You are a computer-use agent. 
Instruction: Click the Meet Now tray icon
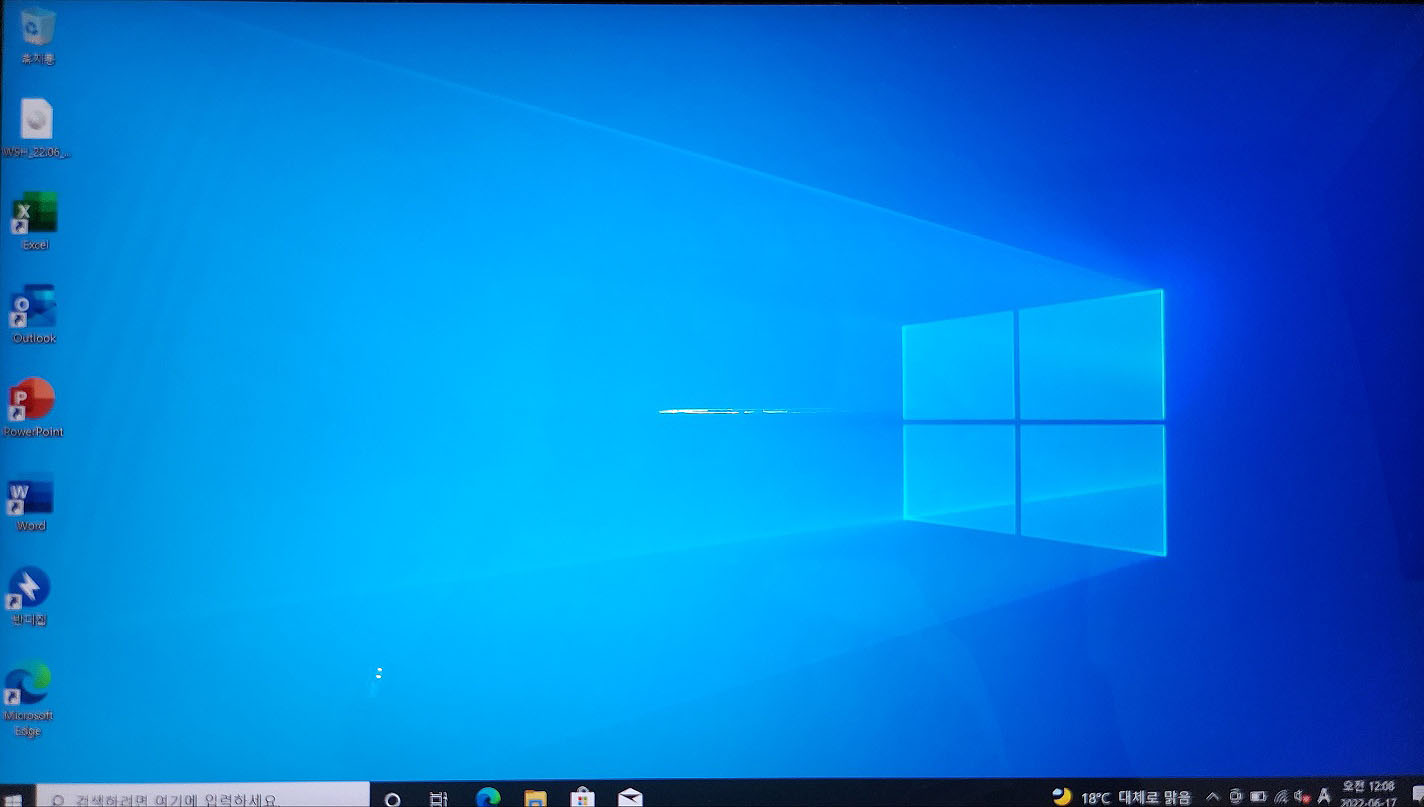tap(1236, 797)
